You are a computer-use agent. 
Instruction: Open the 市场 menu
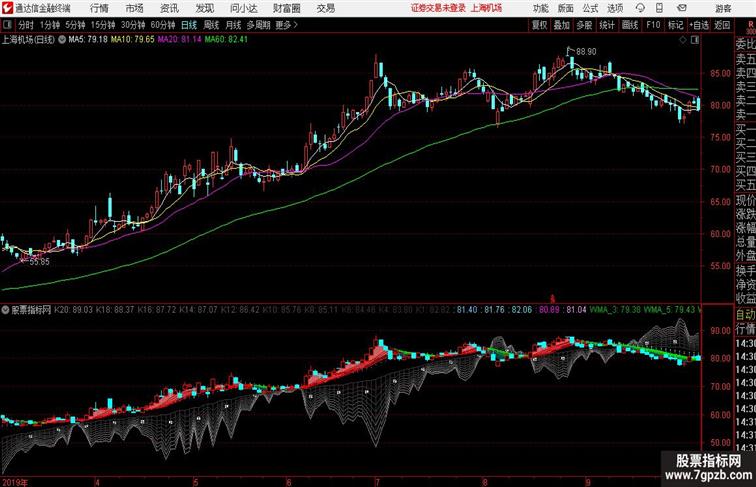click(x=135, y=8)
